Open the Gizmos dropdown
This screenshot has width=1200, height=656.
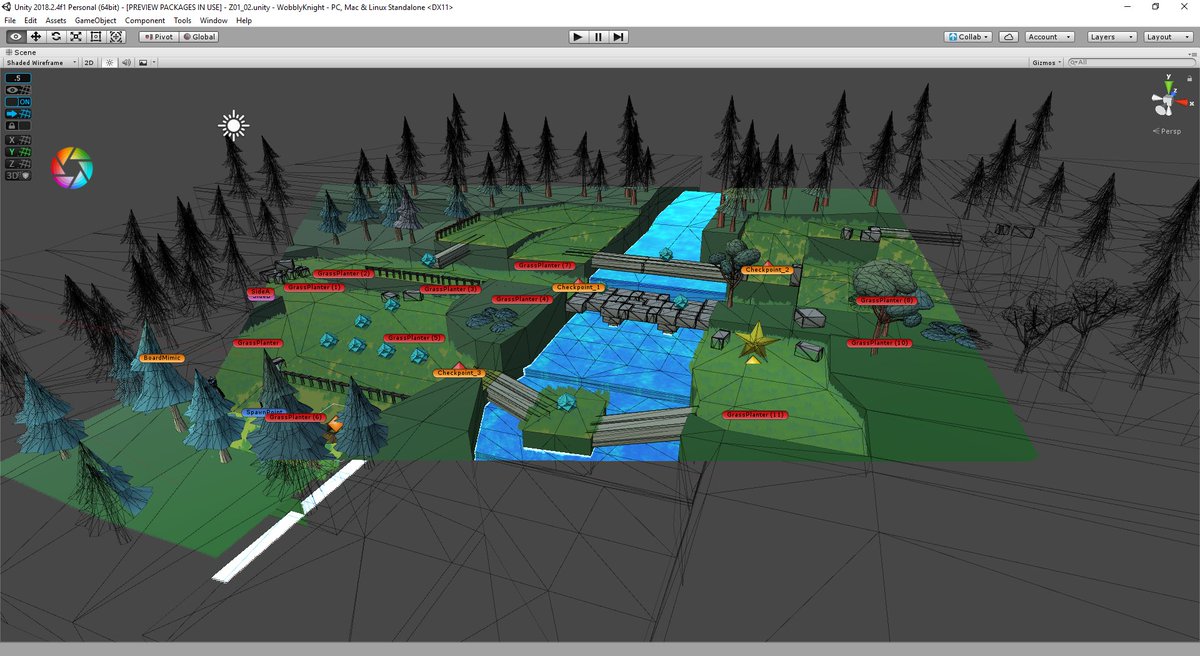click(x=1044, y=61)
